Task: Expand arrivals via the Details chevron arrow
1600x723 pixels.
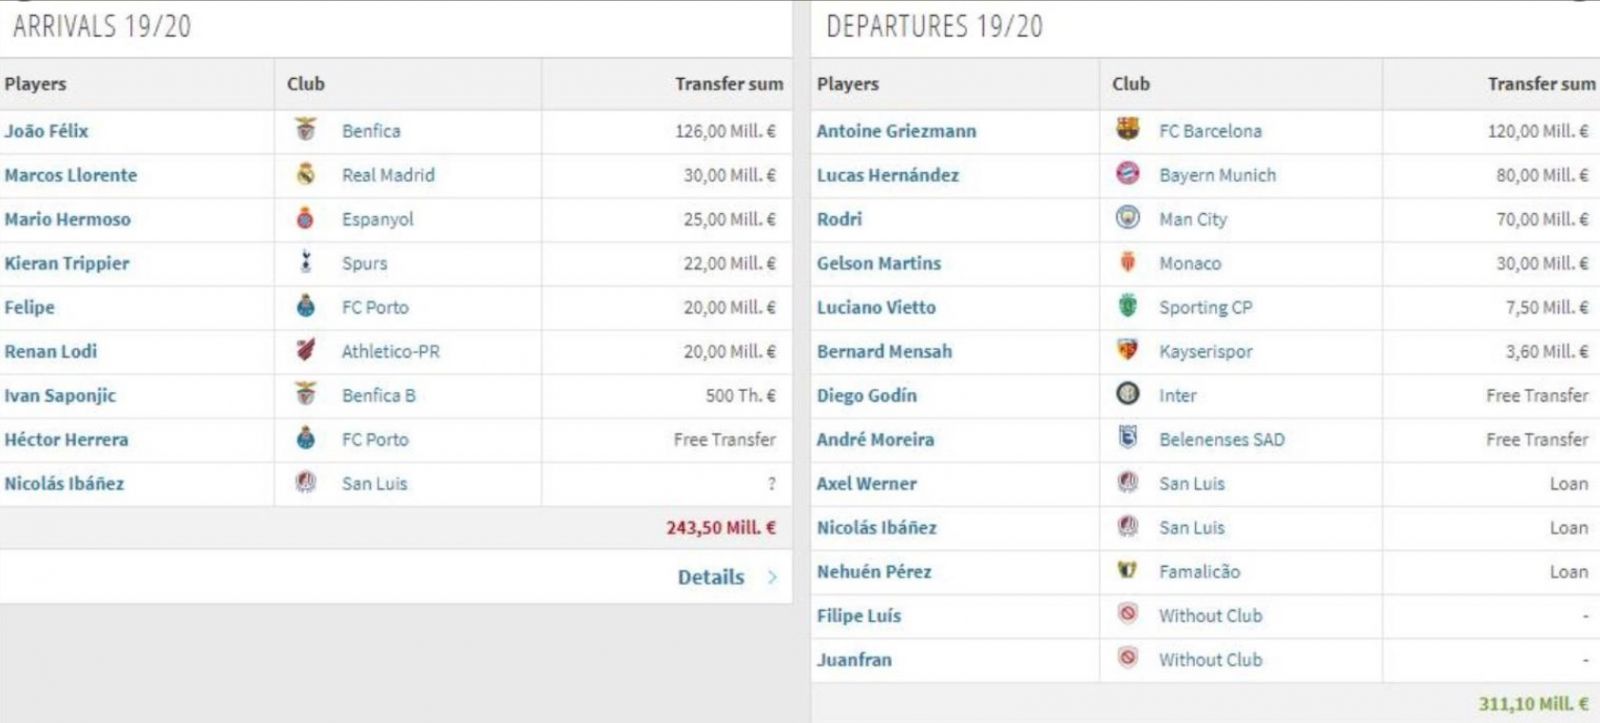Action: pos(772,577)
